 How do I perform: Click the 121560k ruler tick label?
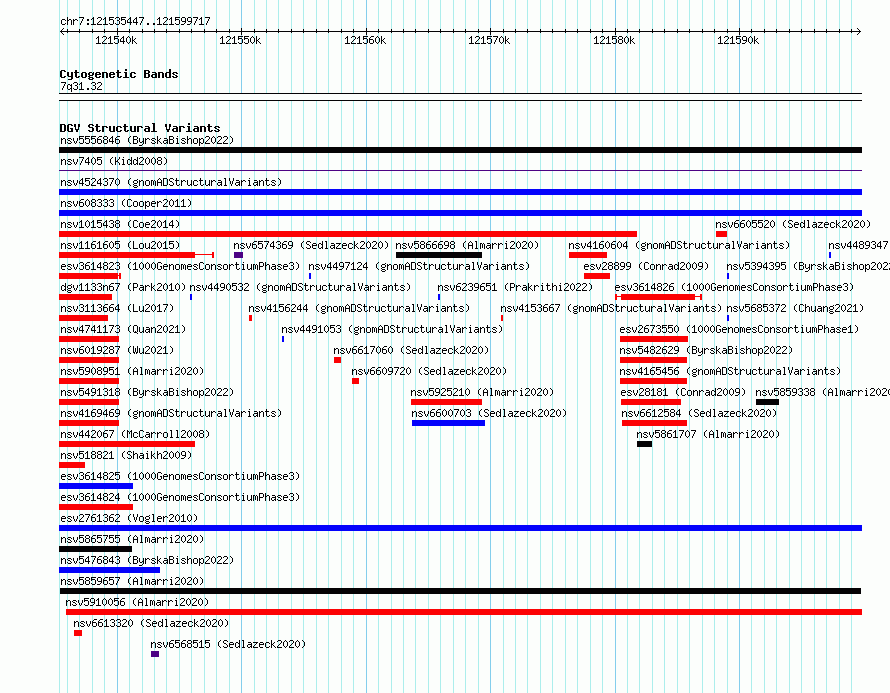[x=365, y=40]
